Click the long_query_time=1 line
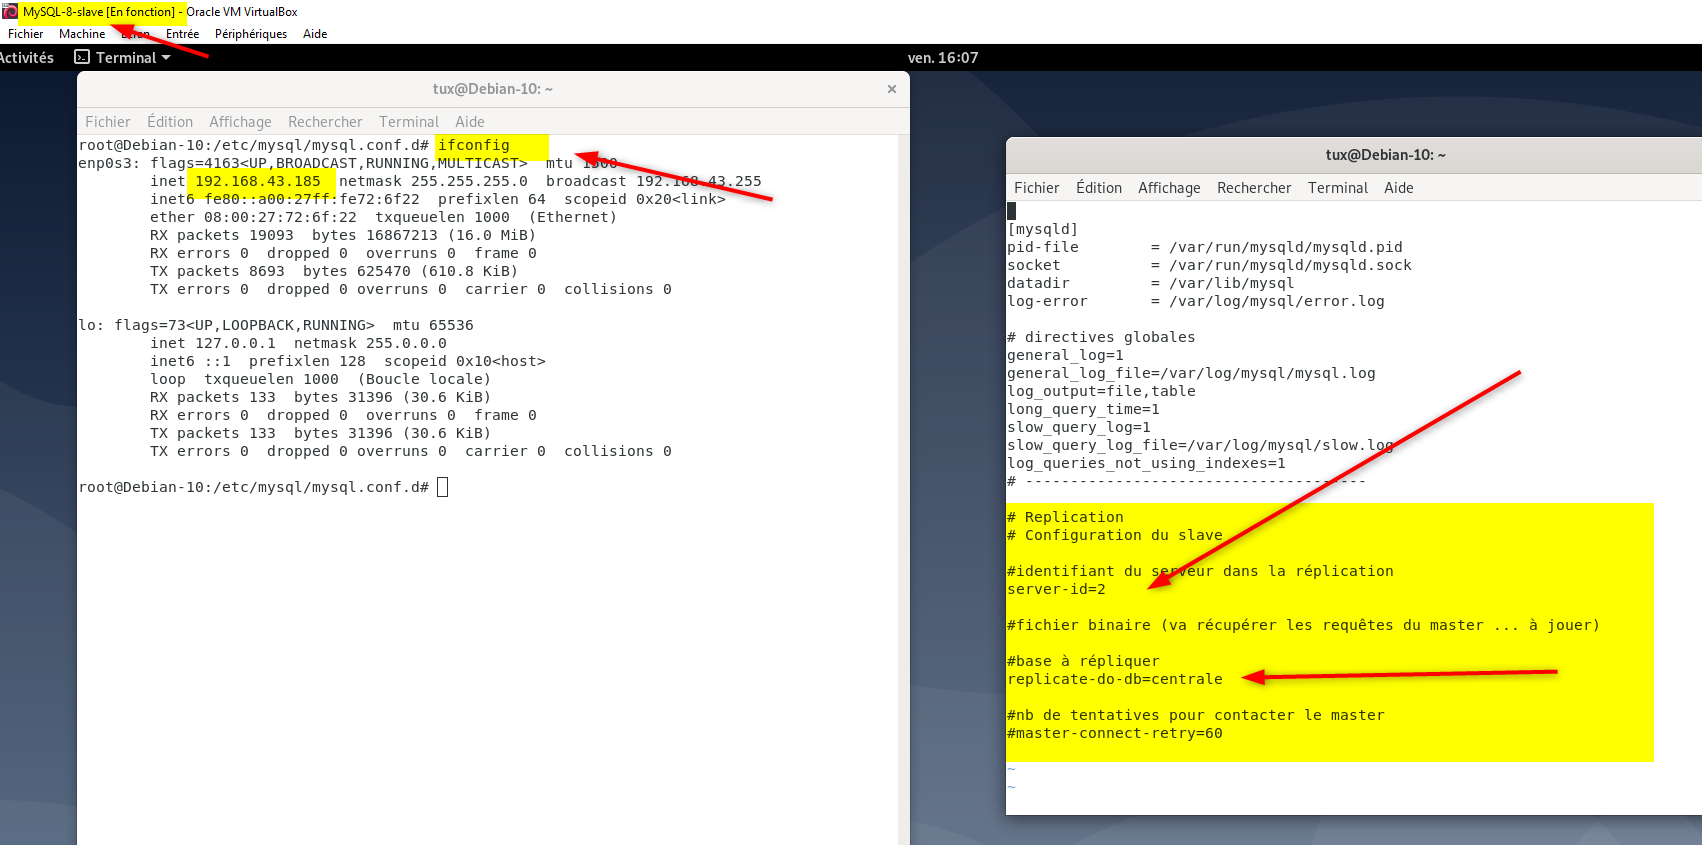The width and height of the screenshot is (1702, 845). [1083, 409]
